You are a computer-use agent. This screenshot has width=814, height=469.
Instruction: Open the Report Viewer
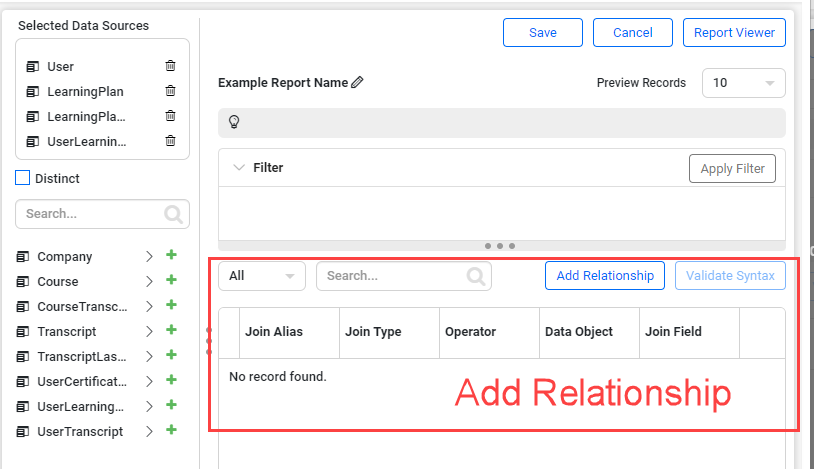734,32
